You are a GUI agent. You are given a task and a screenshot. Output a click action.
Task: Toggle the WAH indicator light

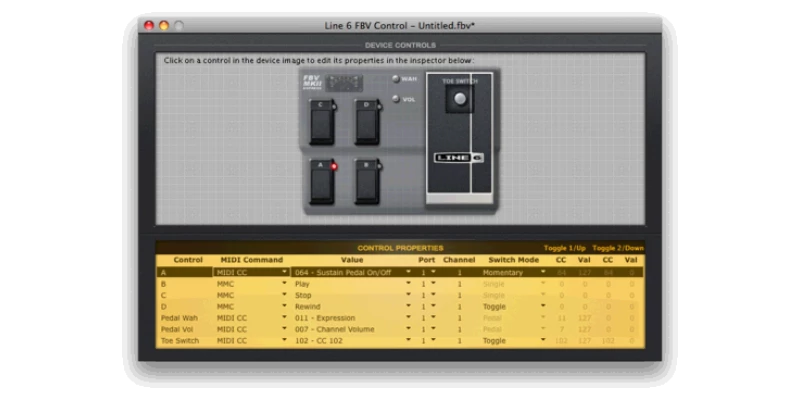(396, 79)
